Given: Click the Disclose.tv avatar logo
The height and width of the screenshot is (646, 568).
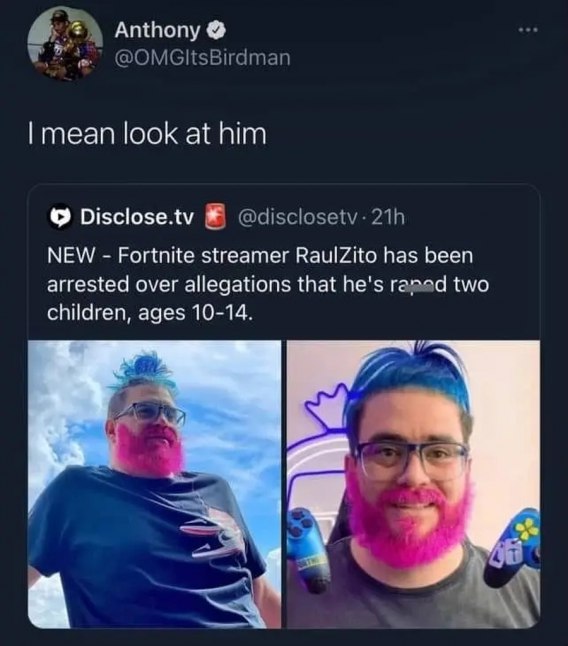Looking at the screenshot, I should (x=60, y=216).
